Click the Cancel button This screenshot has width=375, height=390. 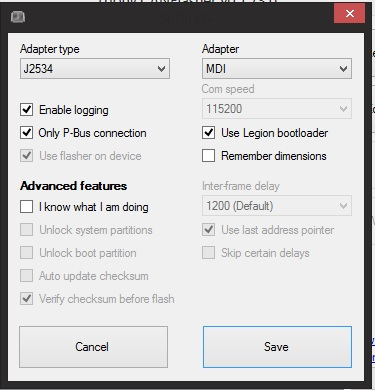[93, 347]
